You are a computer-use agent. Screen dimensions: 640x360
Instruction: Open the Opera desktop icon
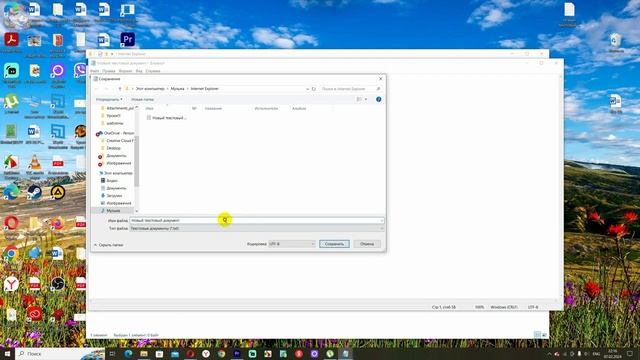[11, 223]
